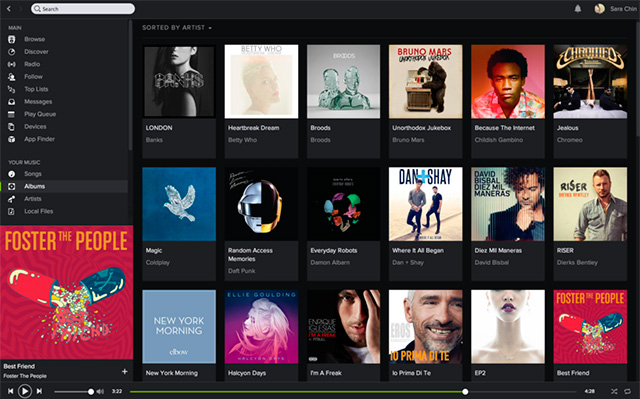Open Where It All Began album cover
The image size is (640, 399).
coord(426,204)
